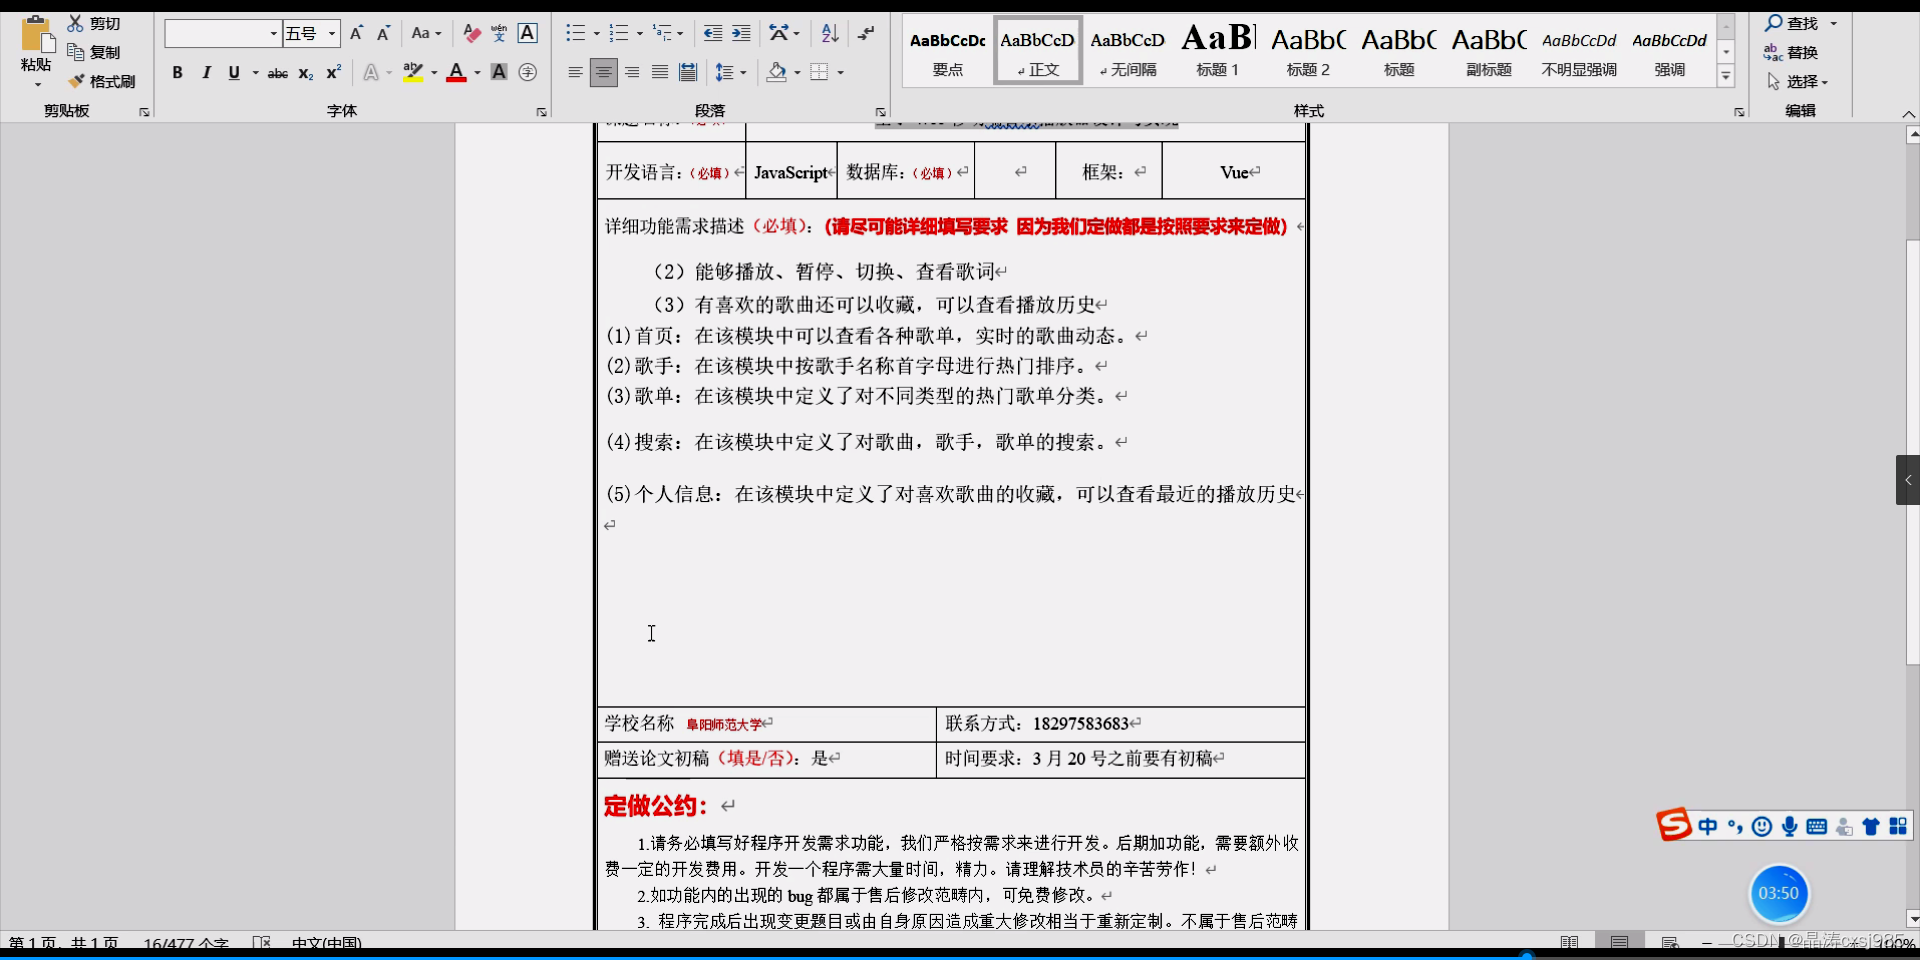Collapse the ribbon with the chevron
This screenshot has height=960, width=1920.
click(x=1908, y=114)
